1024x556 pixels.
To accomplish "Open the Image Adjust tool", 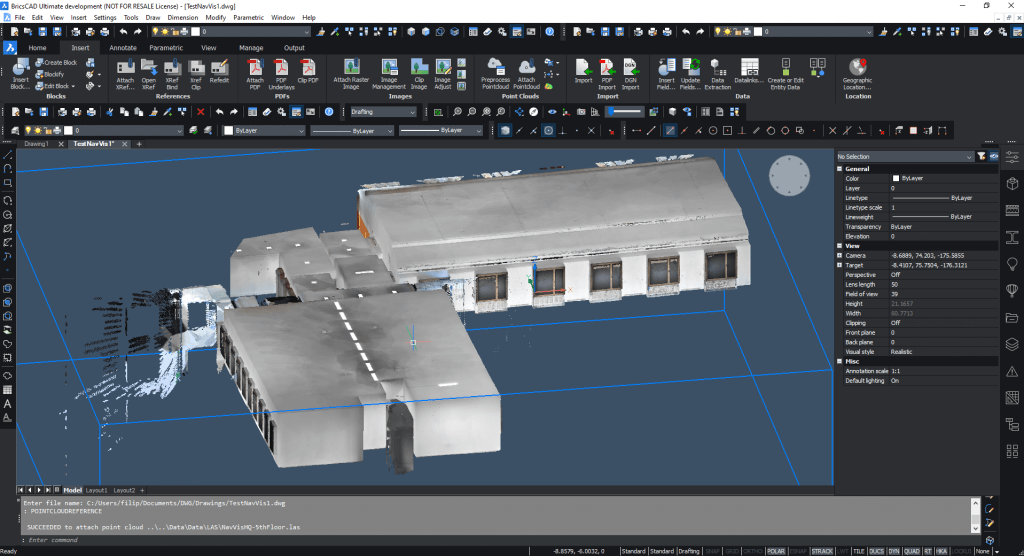I will (x=443, y=74).
